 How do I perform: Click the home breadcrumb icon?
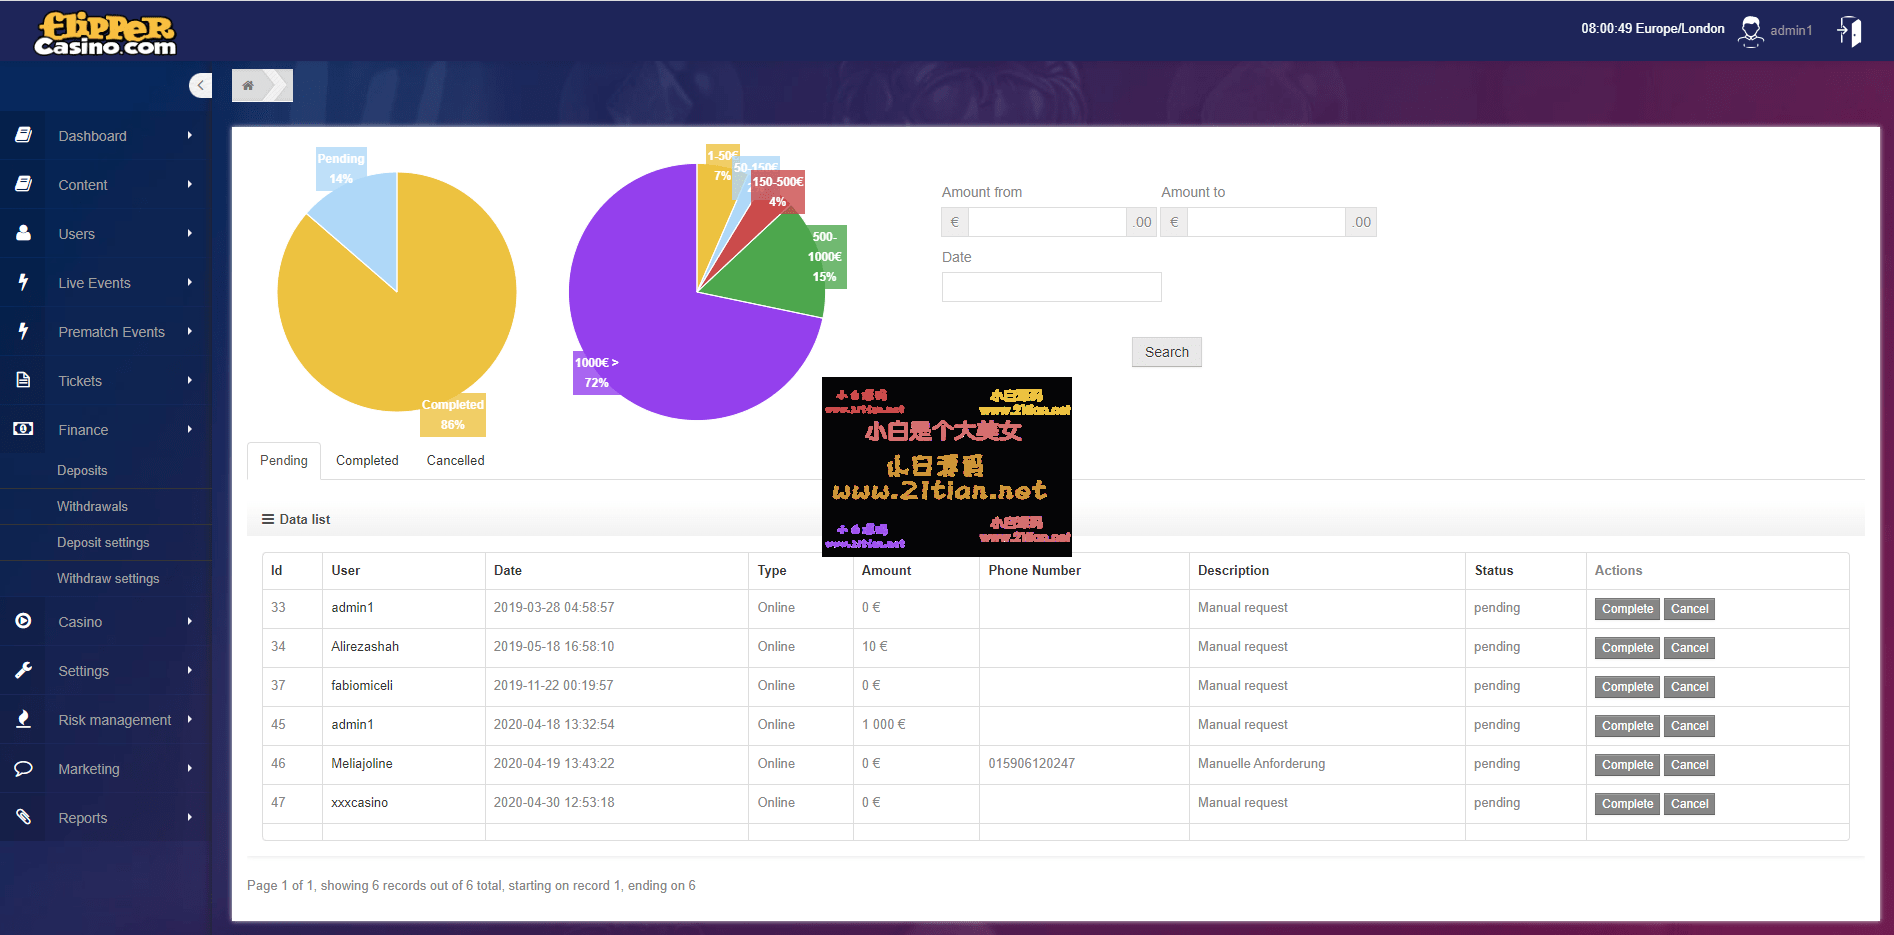(248, 86)
